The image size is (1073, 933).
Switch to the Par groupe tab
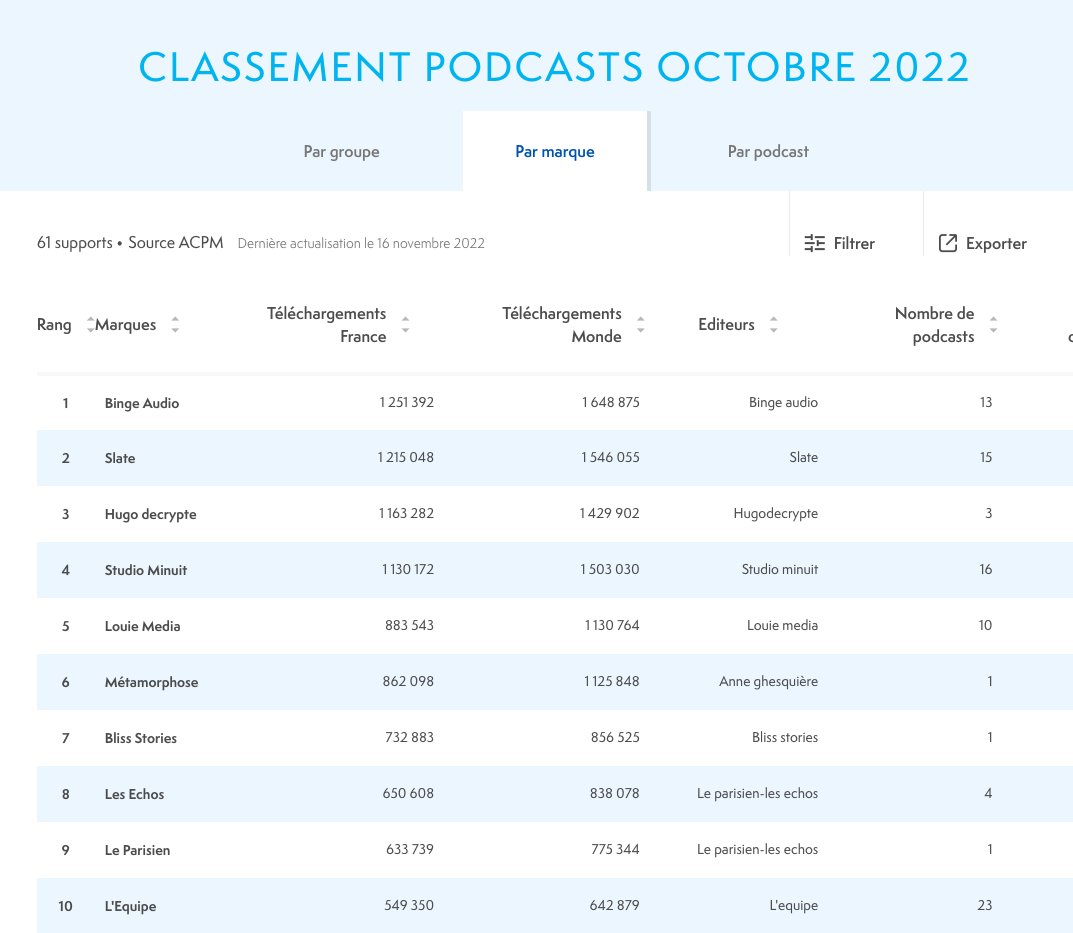click(341, 151)
